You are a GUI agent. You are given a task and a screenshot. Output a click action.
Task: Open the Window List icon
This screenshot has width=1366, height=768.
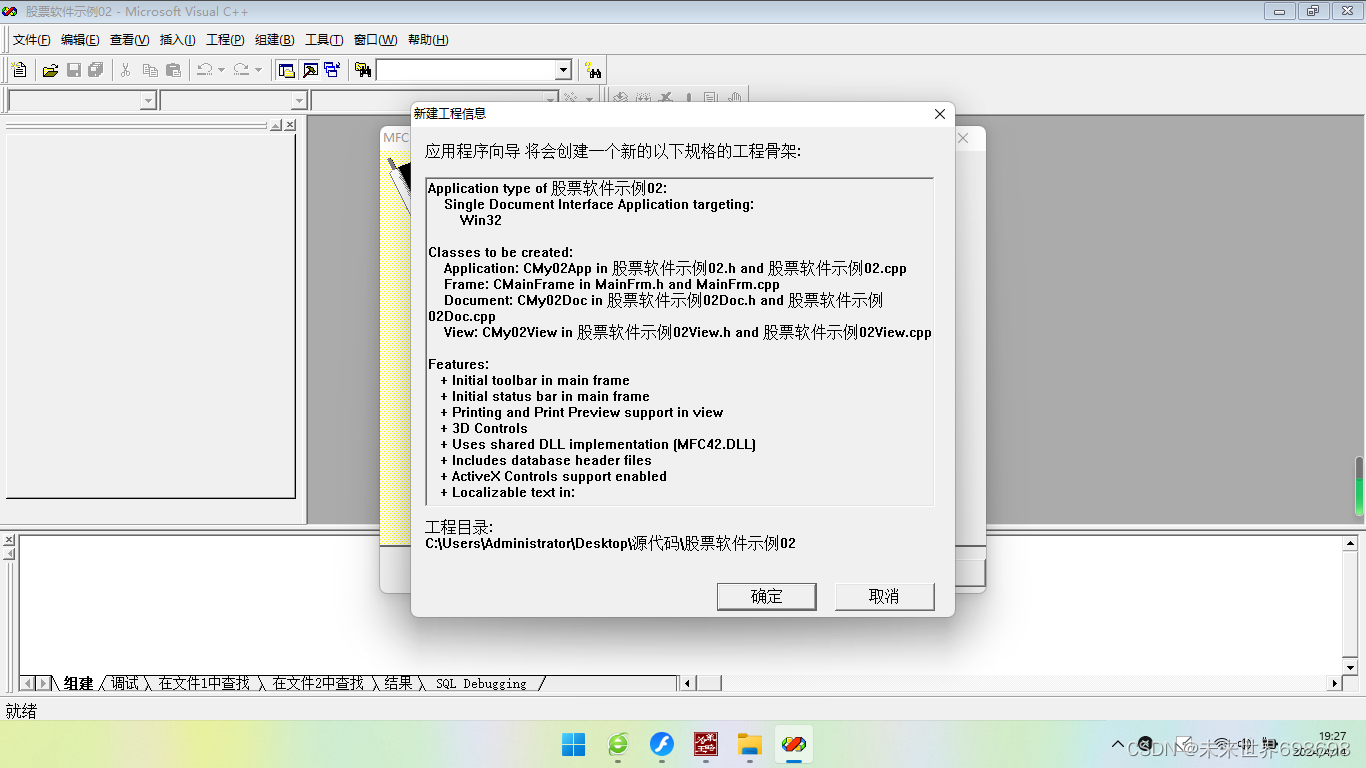coord(332,70)
